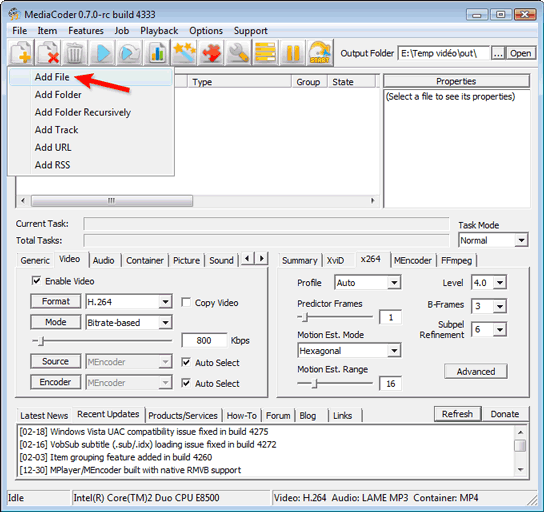Open the Level dropdown showing 4.0
Image resolution: width=544 pixels, height=512 pixels.
(488, 283)
